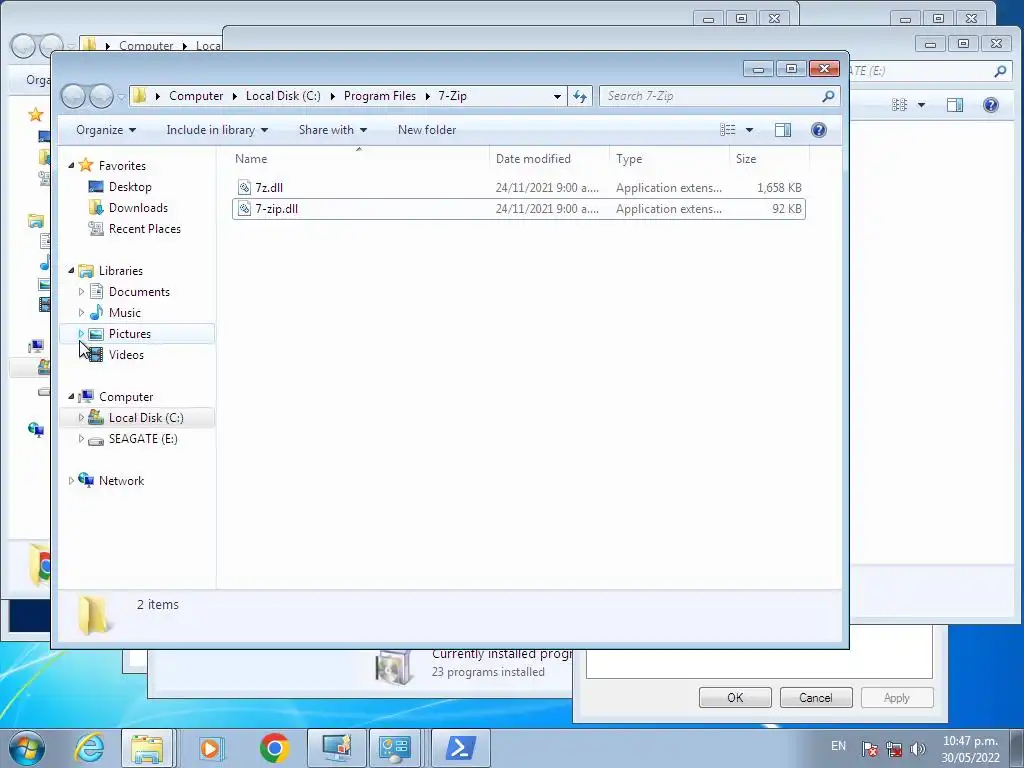The width and height of the screenshot is (1024, 768).
Task: Launch Google Chrome from taskbar
Action: tap(274, 748)
